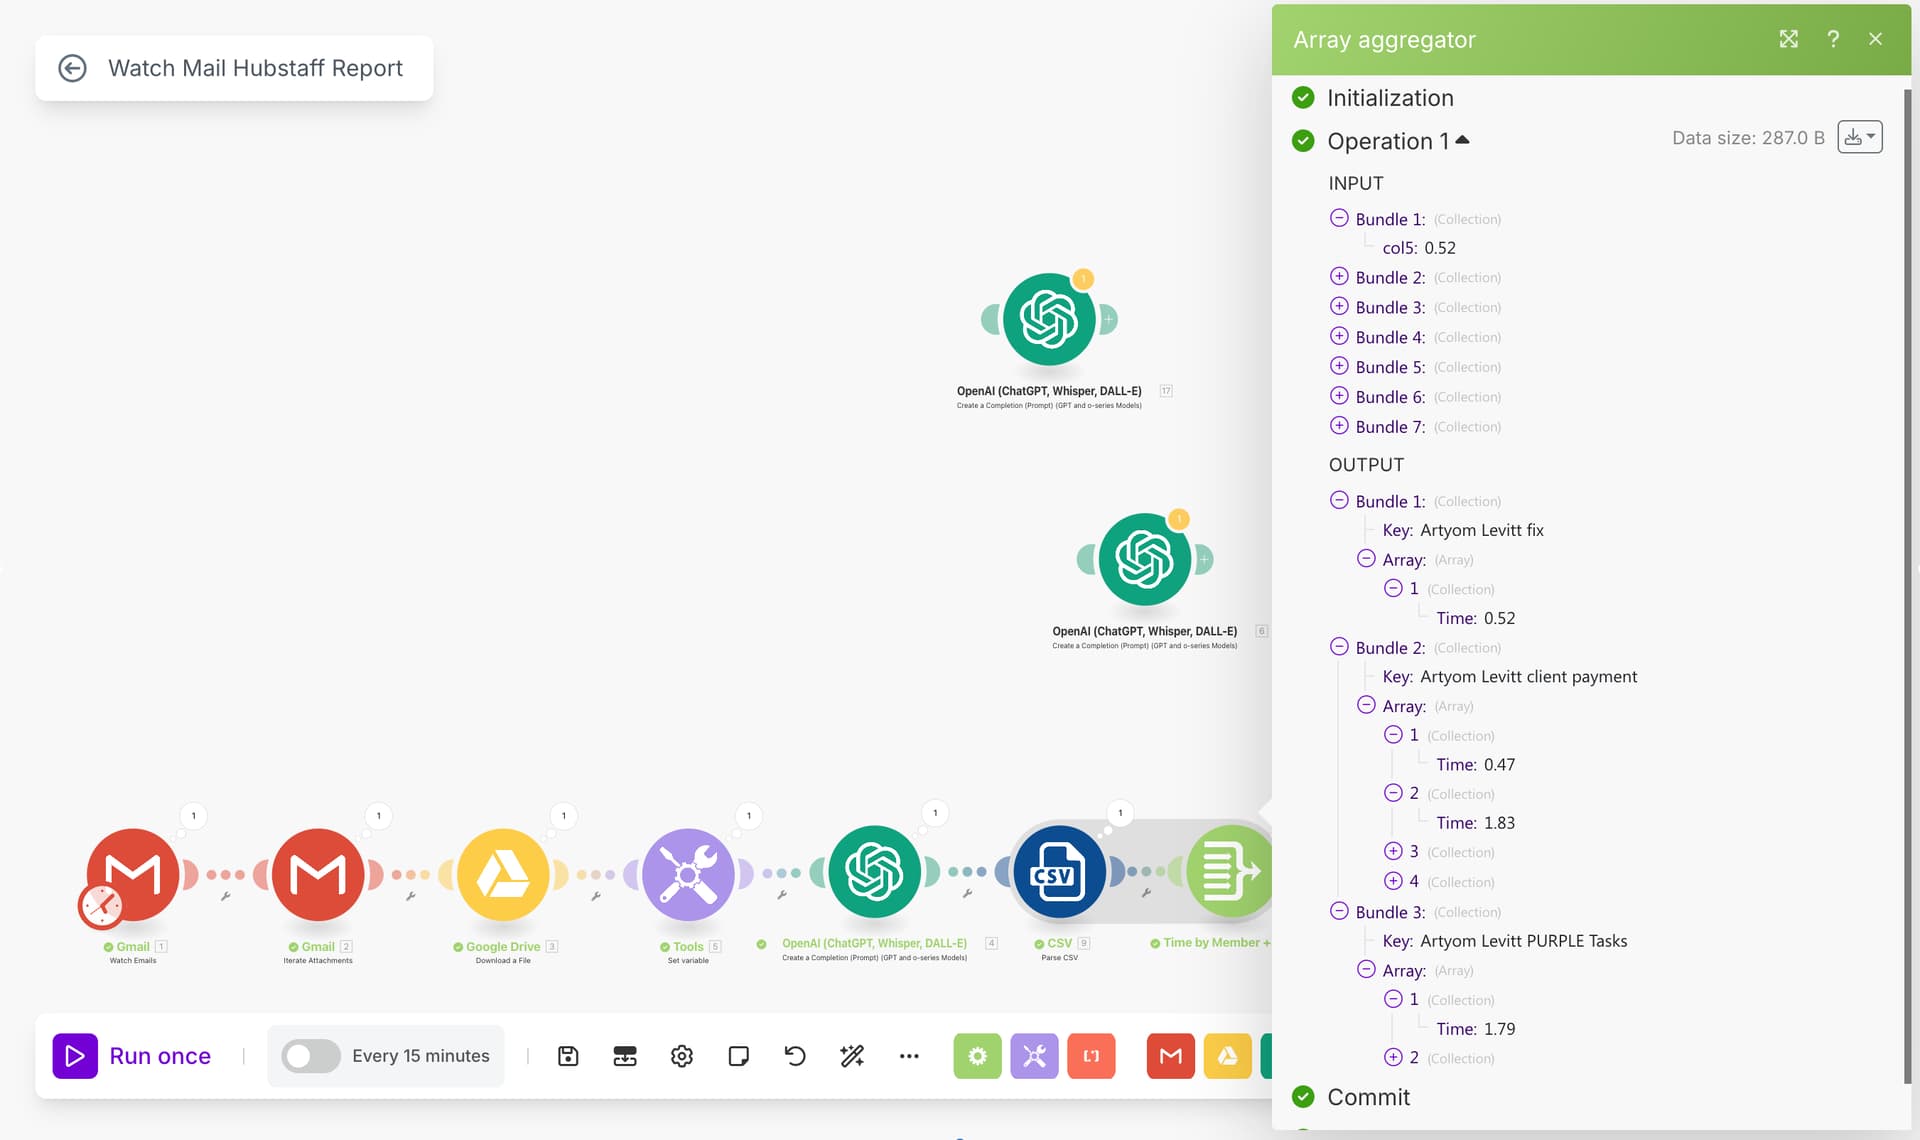The width and height of the screenshot is (1920, 1140).
Task: Collapse the Array under Artyom Levitt fix
Action: [1366, 559]
